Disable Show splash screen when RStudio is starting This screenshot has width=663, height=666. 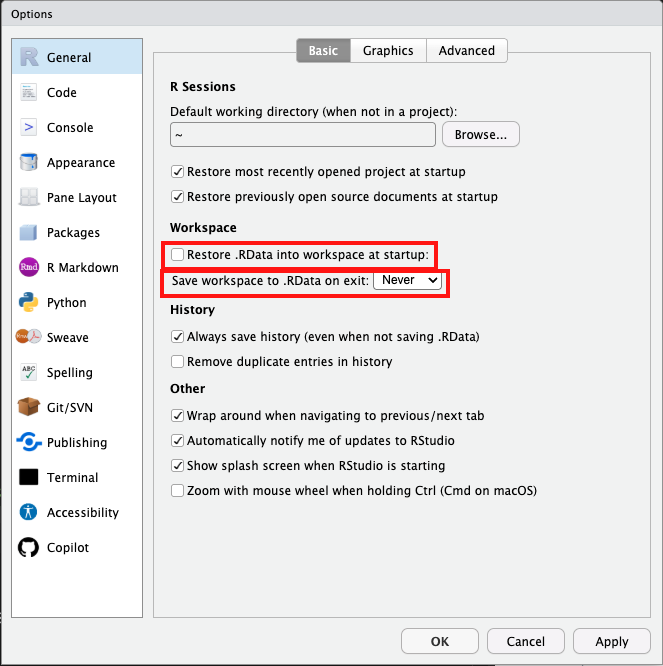tap(178, 466)
